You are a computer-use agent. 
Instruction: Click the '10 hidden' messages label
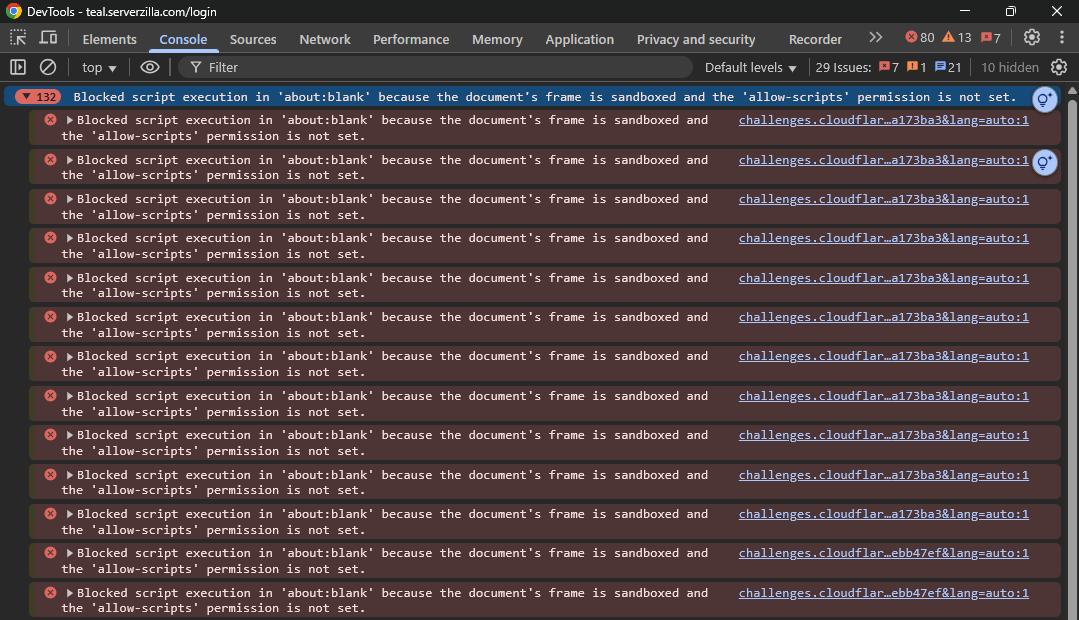[1009, 67]
